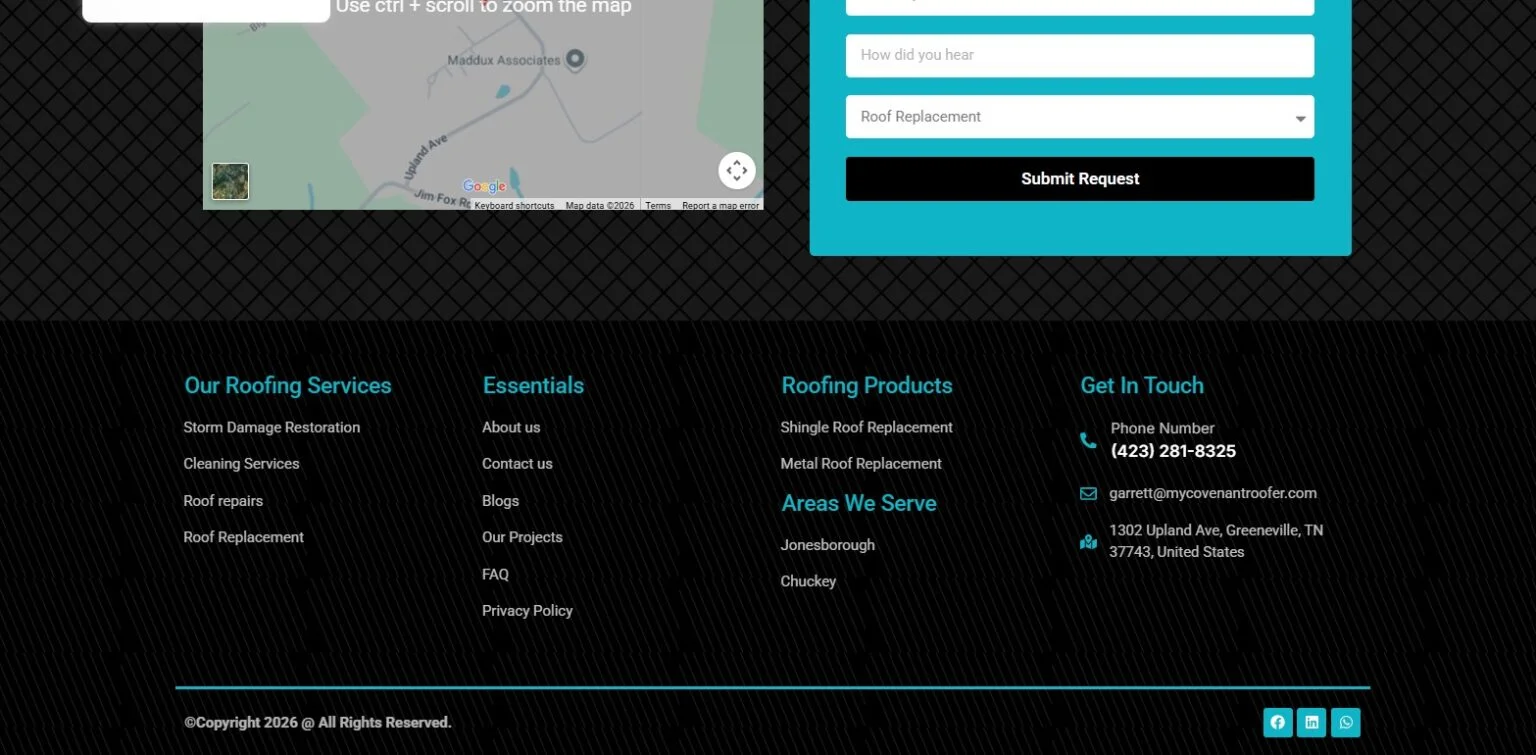1536x755 pixels.
Task: Click the Maddux Associates map pin
Action: pos(575,59)
